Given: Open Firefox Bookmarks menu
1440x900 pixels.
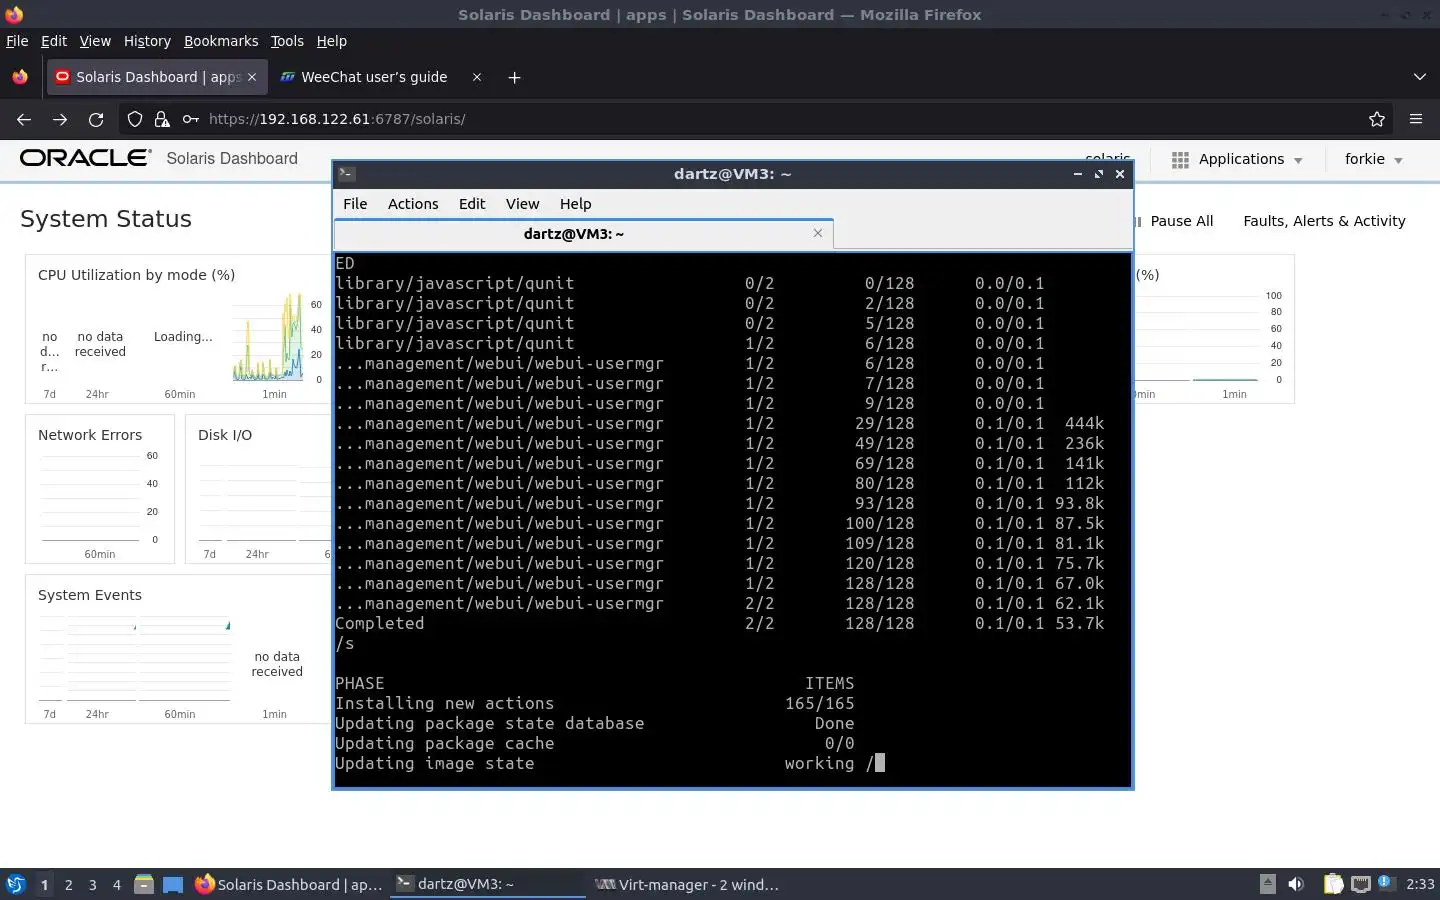Looking at the screenshot, I should click(221, 41).
